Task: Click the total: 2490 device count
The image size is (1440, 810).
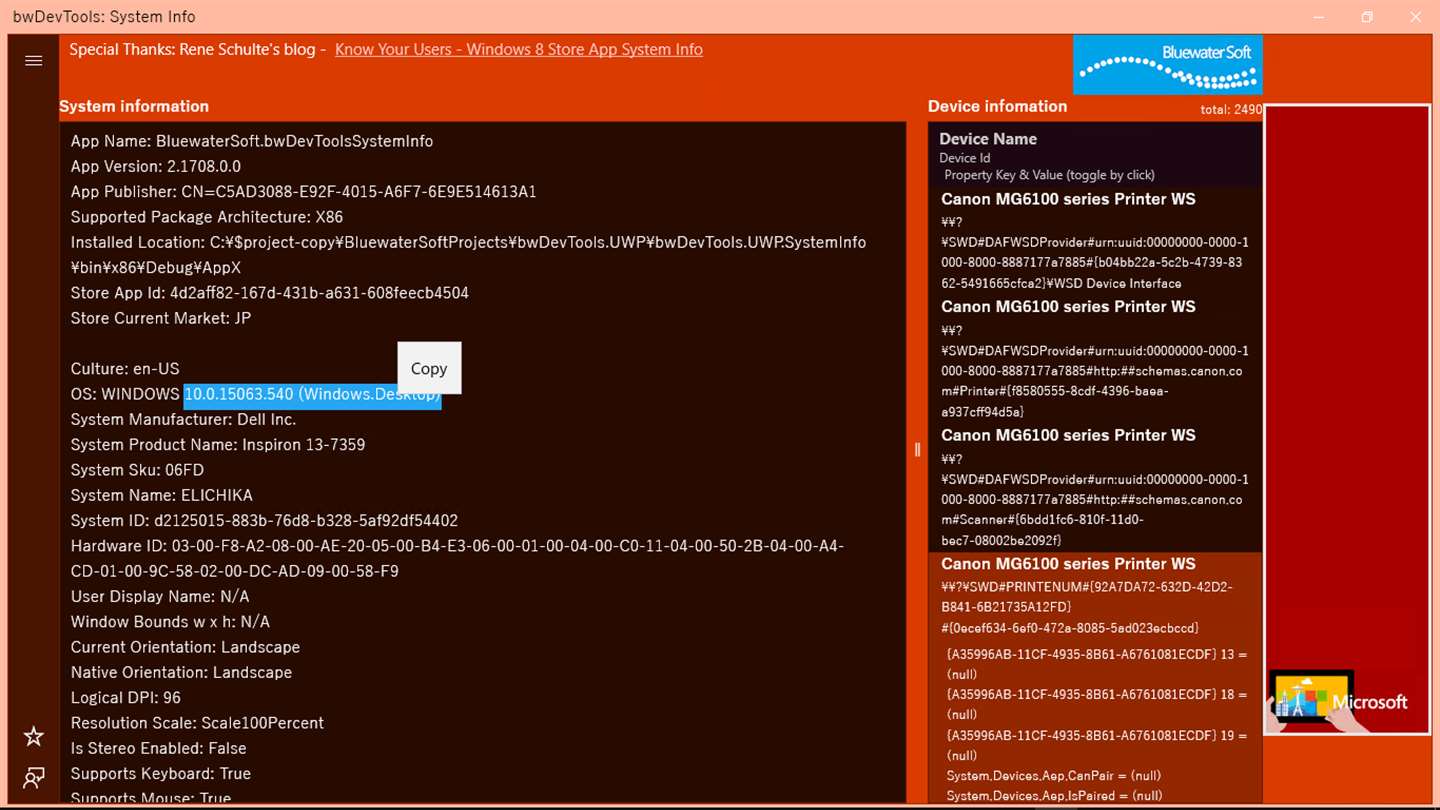Action: [1231, 109]
